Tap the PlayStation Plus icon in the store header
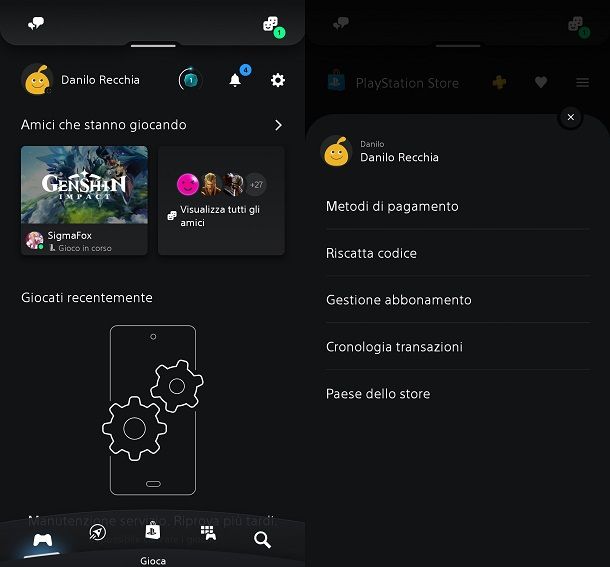Image resolution: width=610 pixels, height=567 pixels. click(x=499, y=82)
